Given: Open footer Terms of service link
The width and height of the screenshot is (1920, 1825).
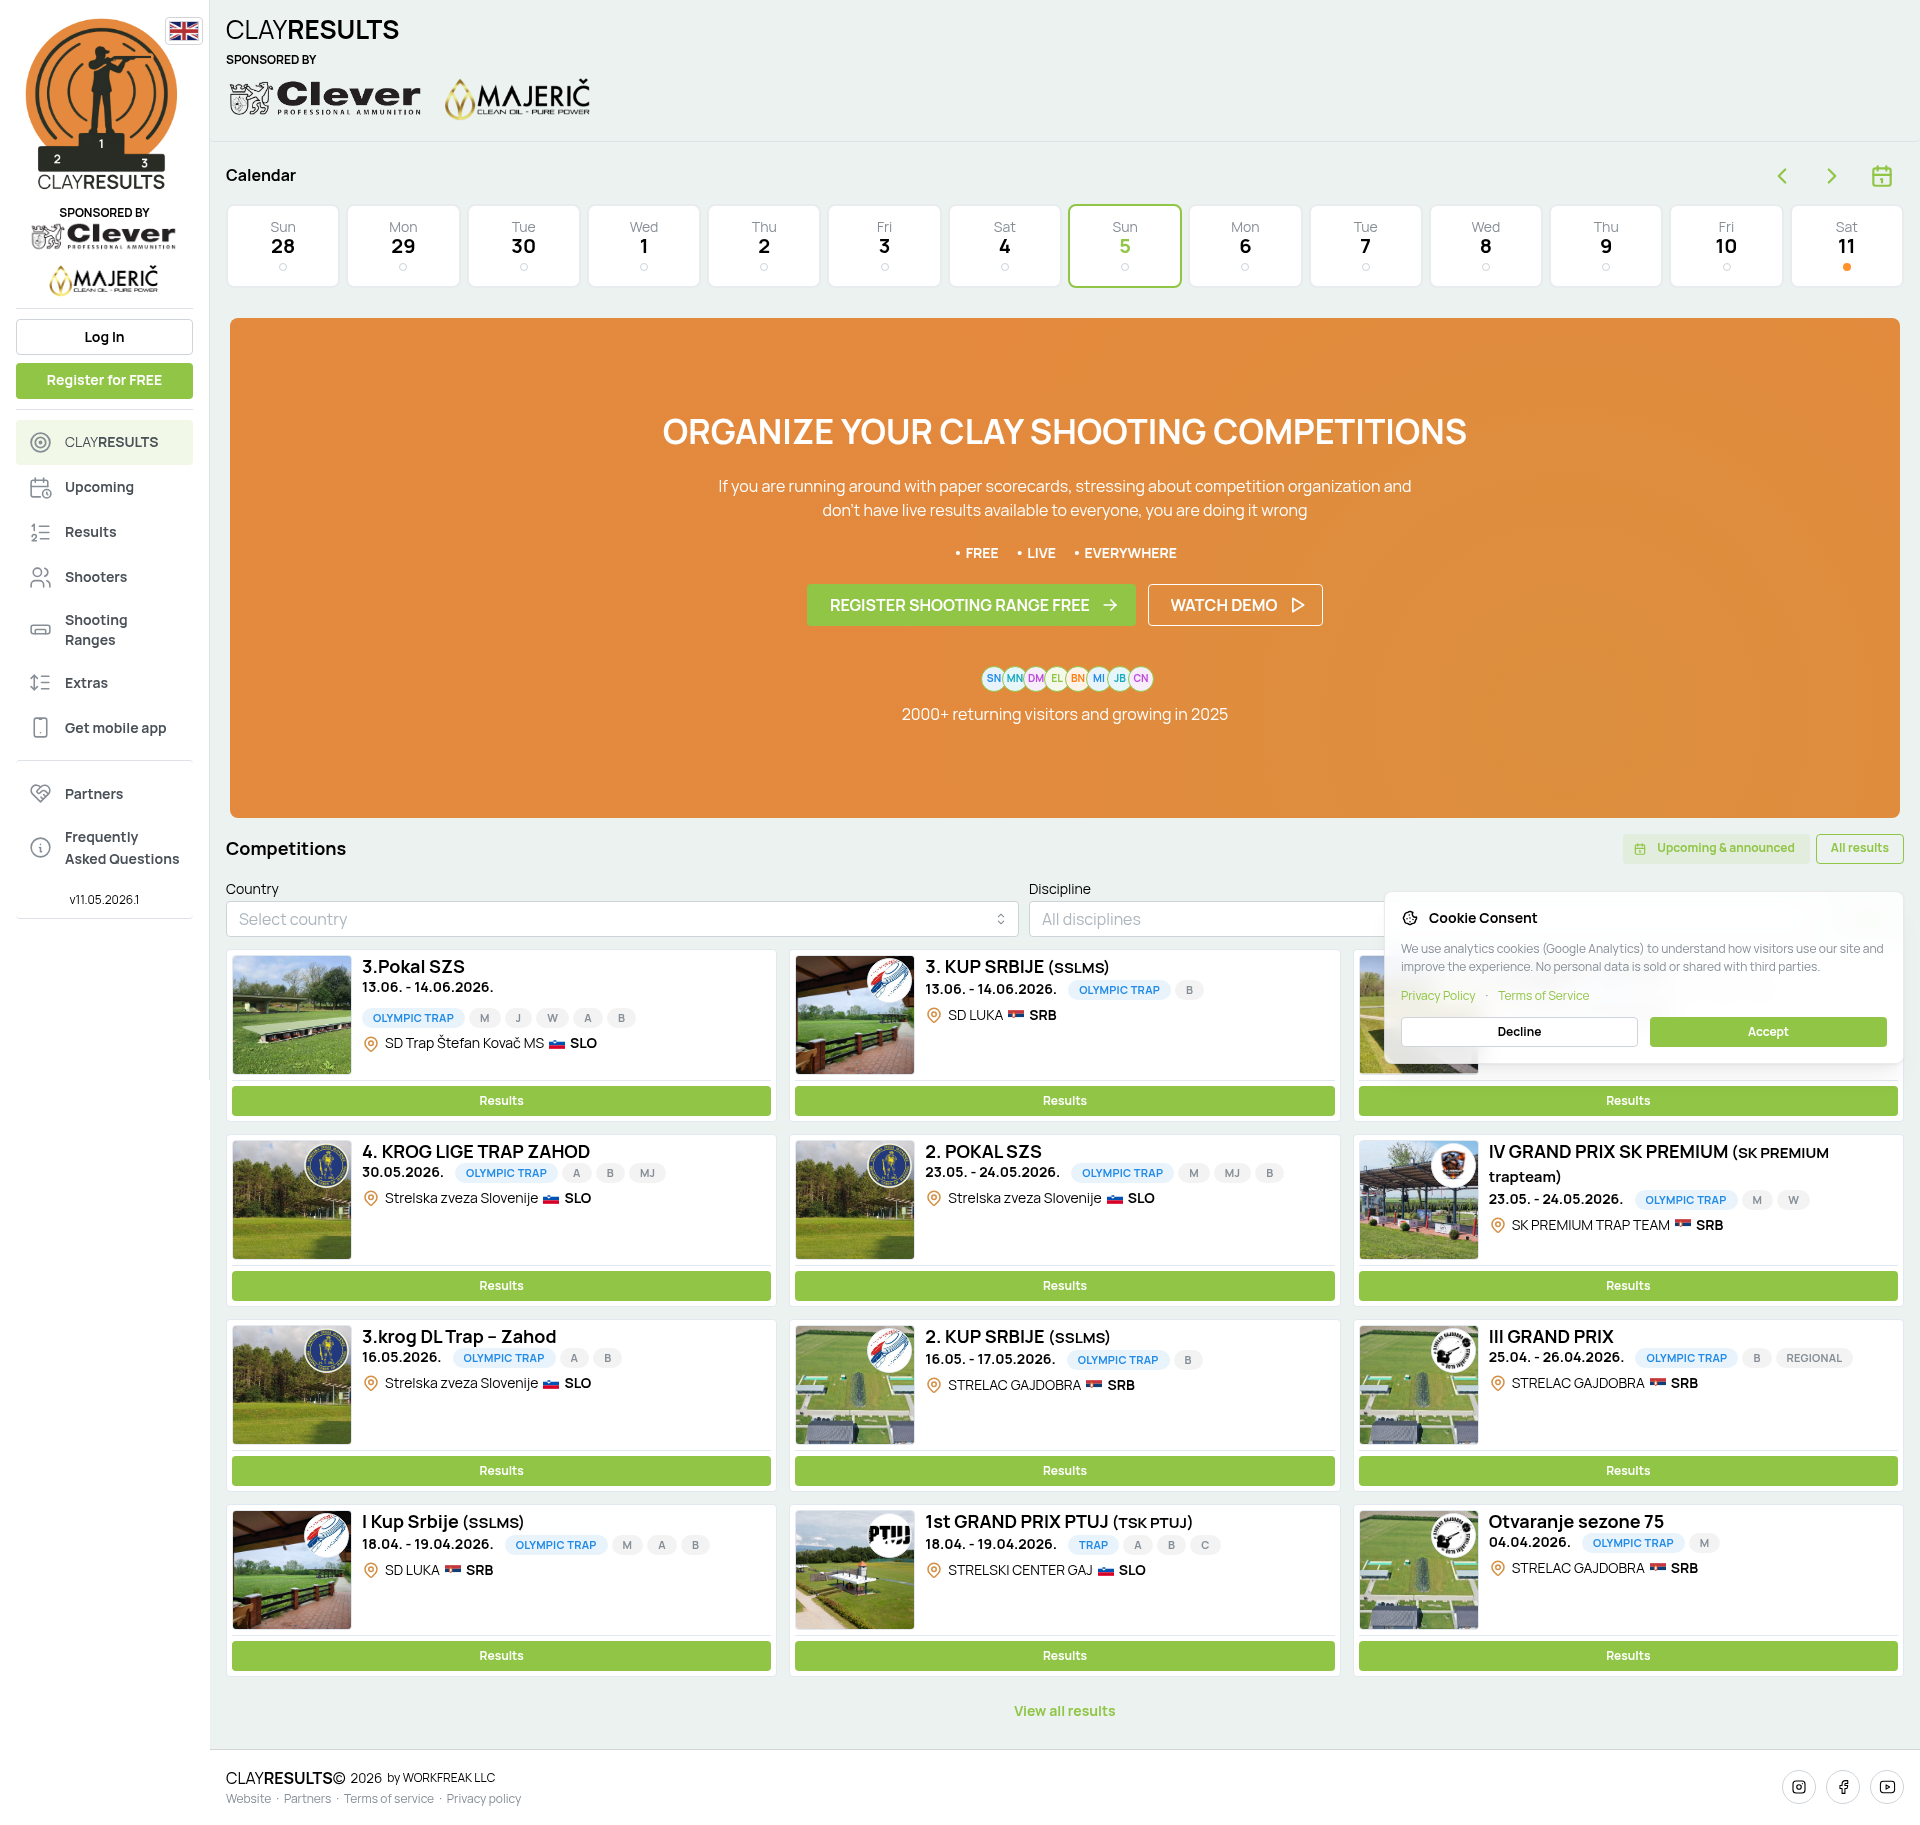Looking at the screenshot, I should point(389,1800).
